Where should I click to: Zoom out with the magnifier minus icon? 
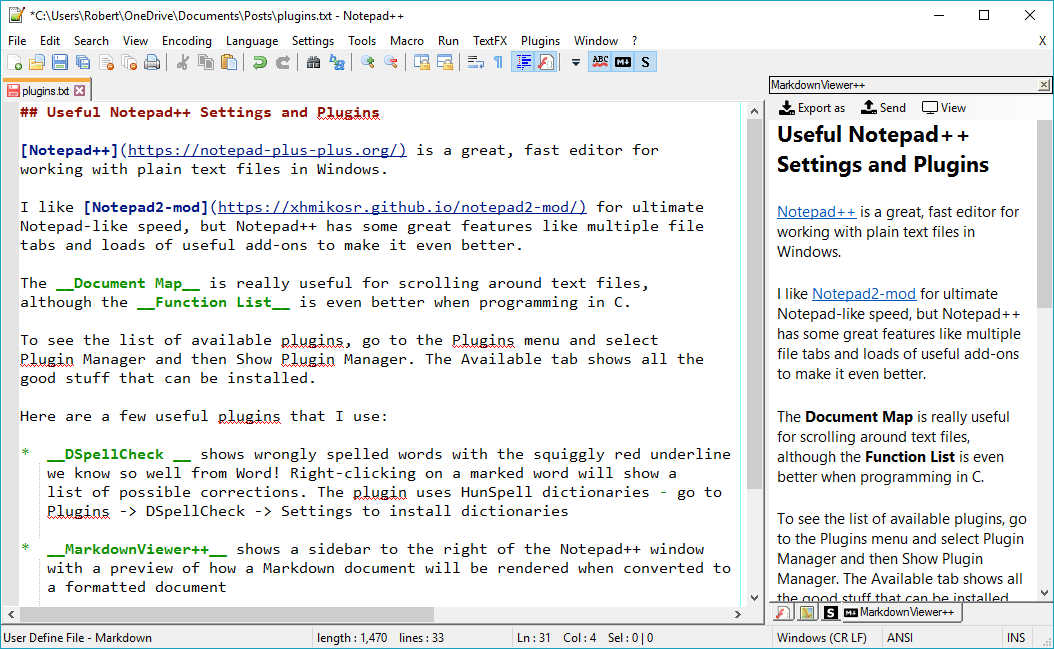click(x=391, y=63)
